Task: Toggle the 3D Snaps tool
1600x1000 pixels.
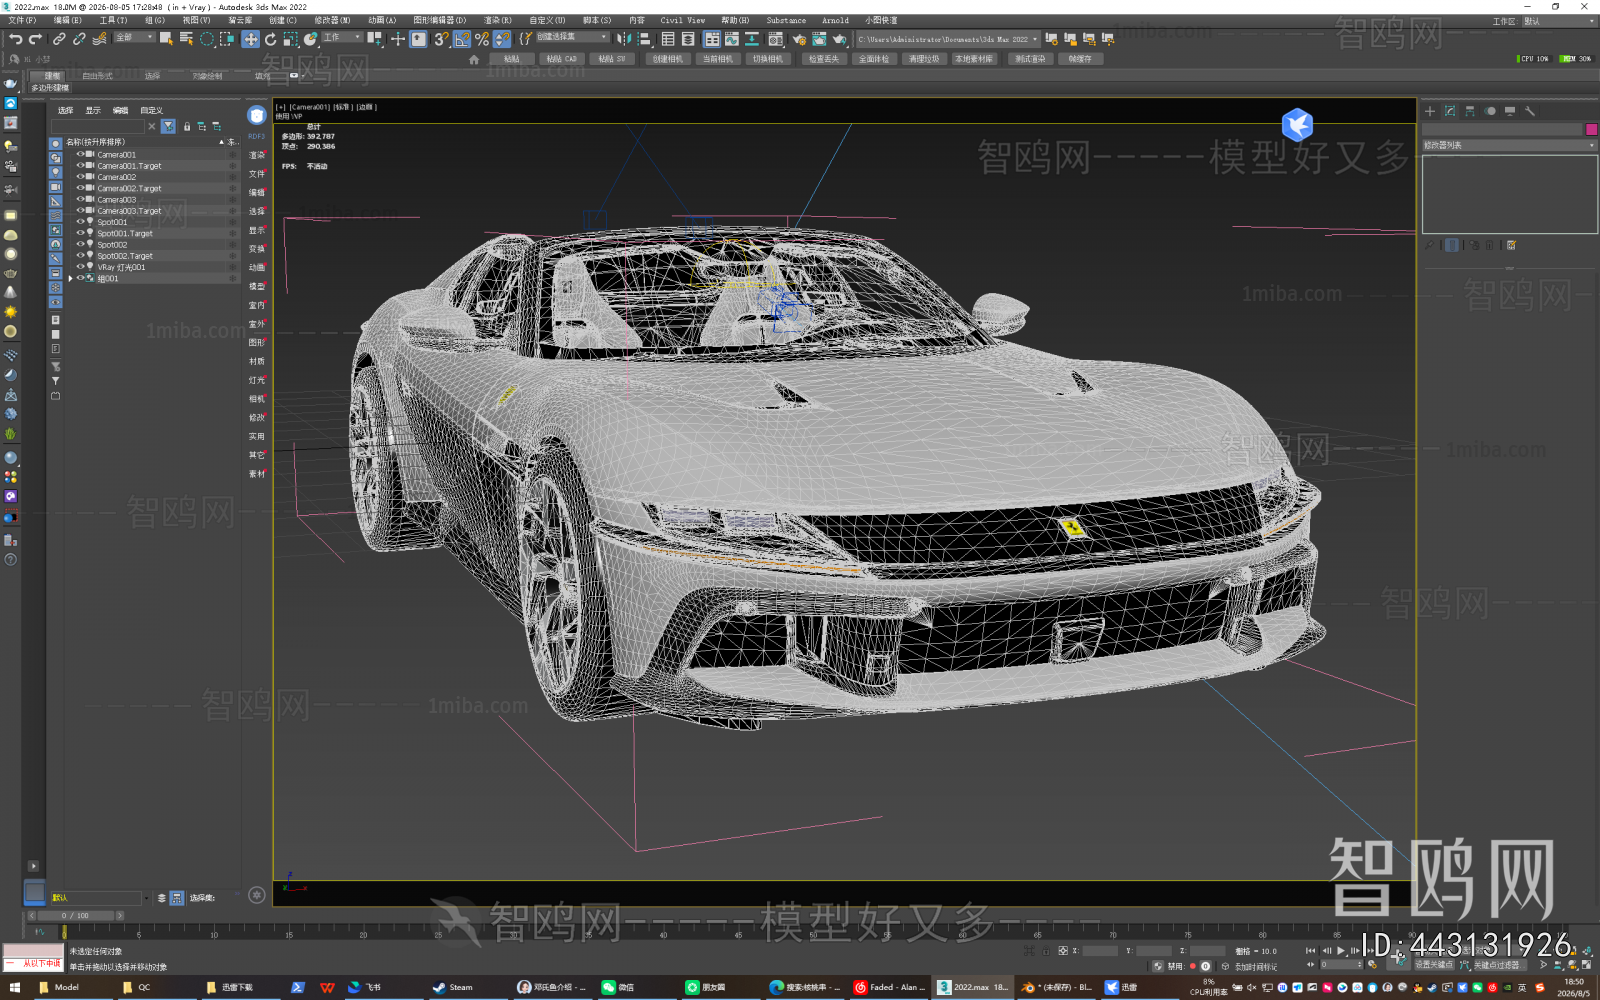Action: [x=441, y=39]
